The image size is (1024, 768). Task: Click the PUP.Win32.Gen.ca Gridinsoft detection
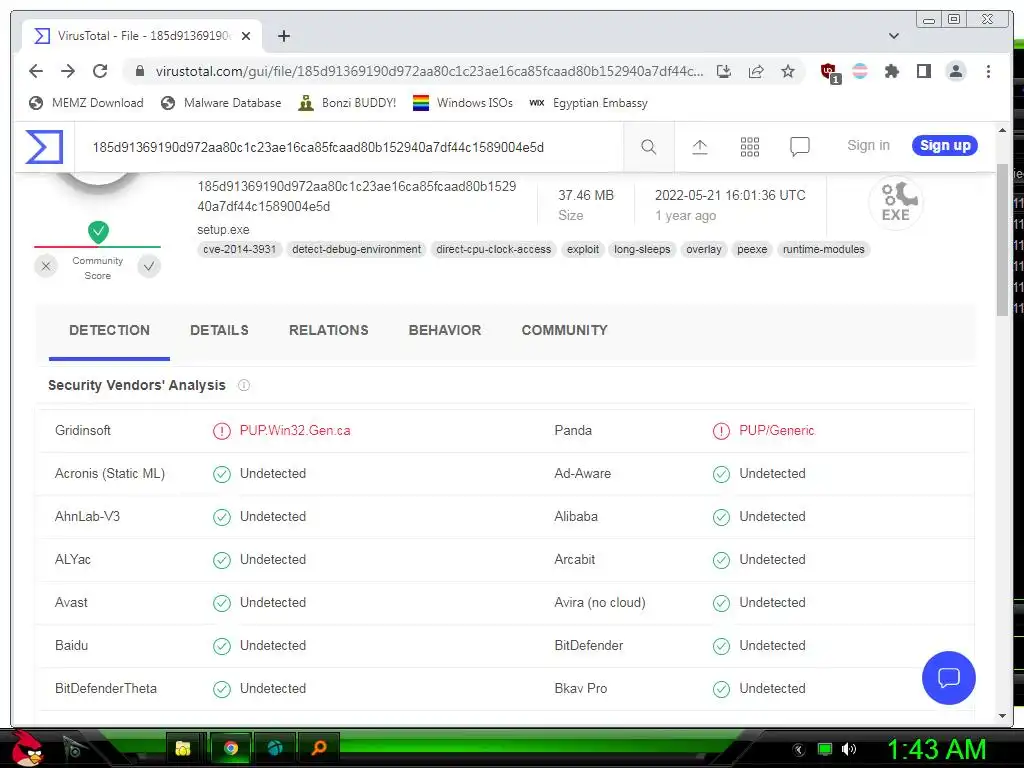tap(295, 430)
